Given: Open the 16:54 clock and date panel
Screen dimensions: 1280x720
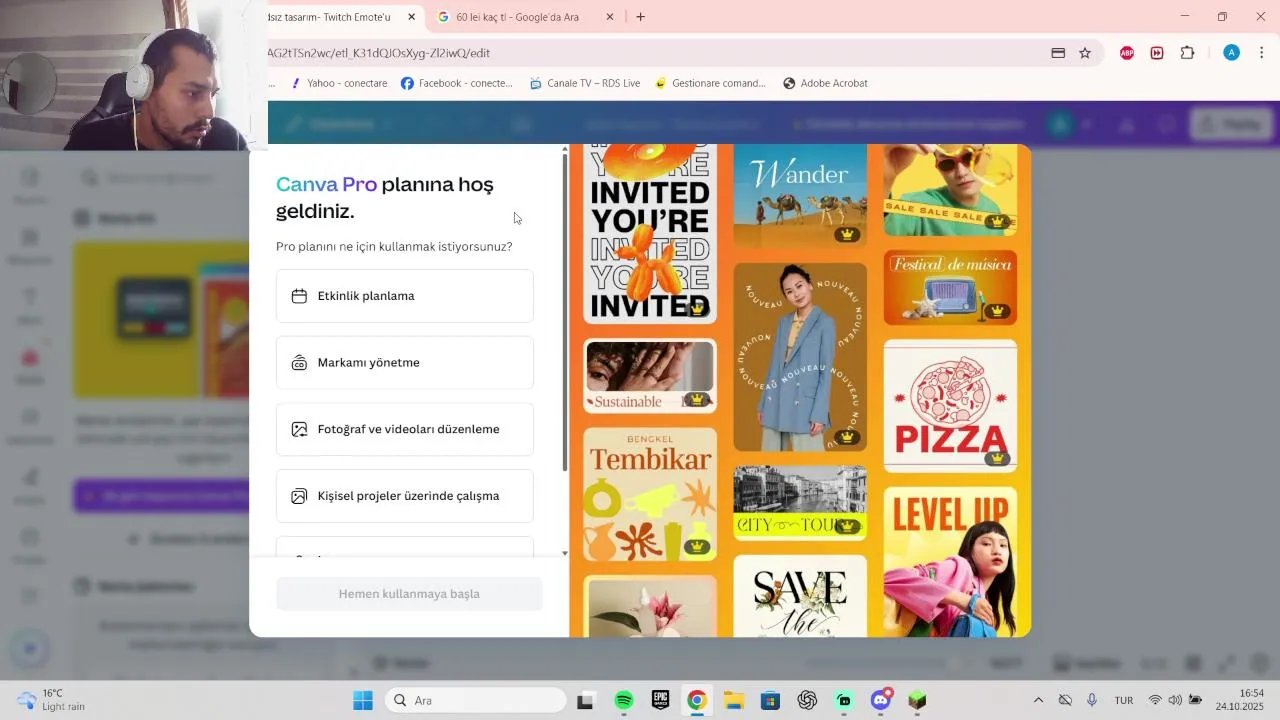Looking at the screenshot, I should pyautogui.click(x=1240, y=700).
